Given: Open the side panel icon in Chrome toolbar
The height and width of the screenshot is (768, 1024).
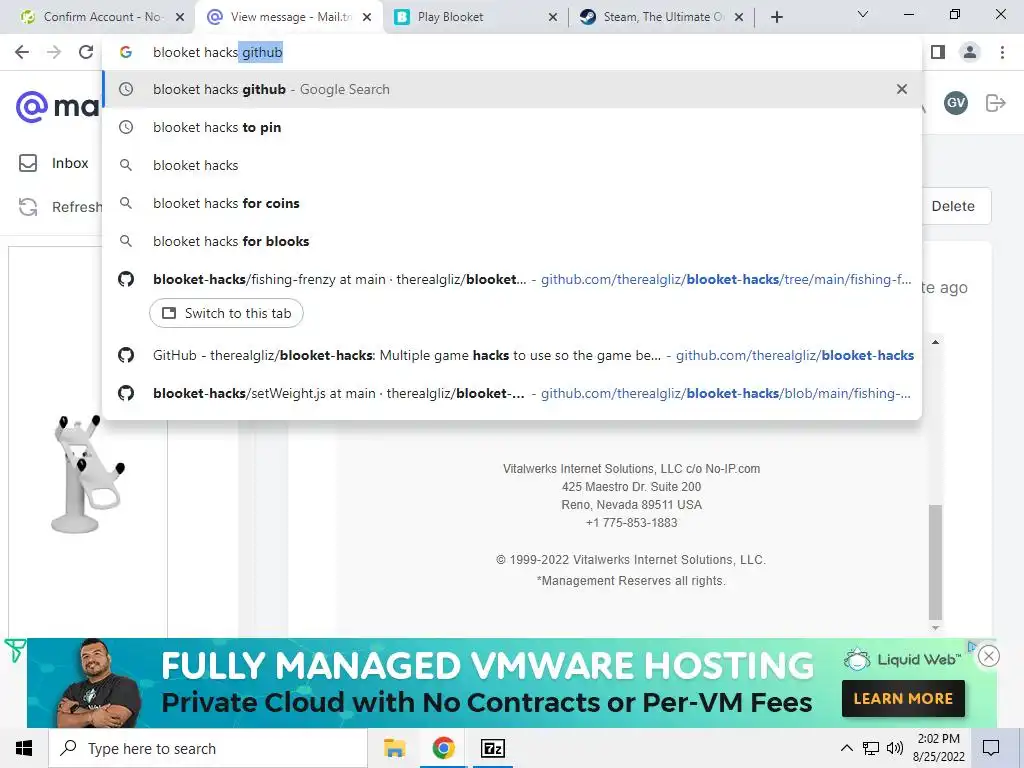Looking at the screenshot, I should click(938, 52).
